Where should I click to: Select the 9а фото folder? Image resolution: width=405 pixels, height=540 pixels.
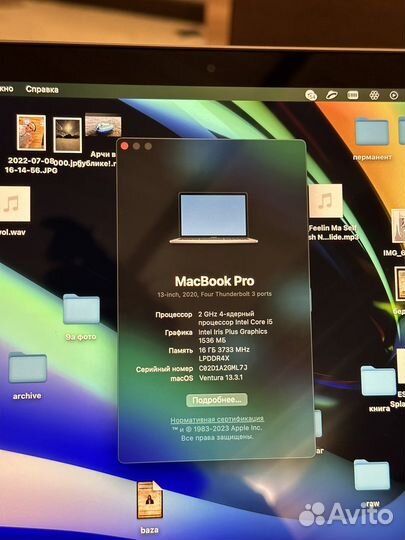81,309
